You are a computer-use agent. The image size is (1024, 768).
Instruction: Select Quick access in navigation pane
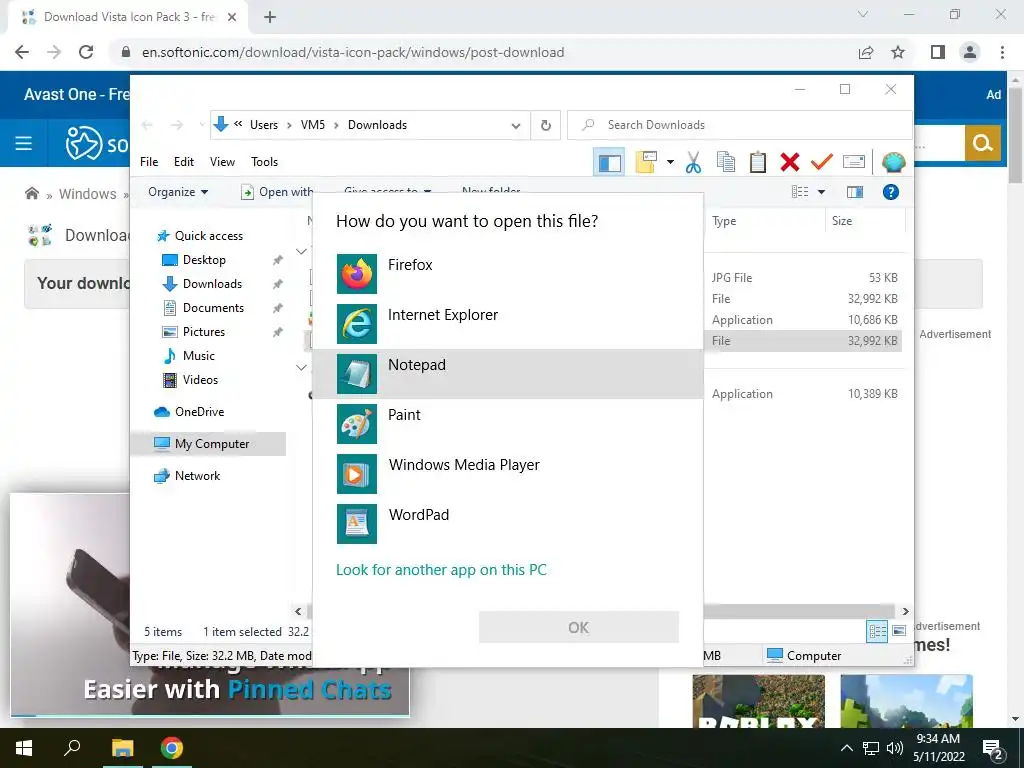tap(208, 236)
